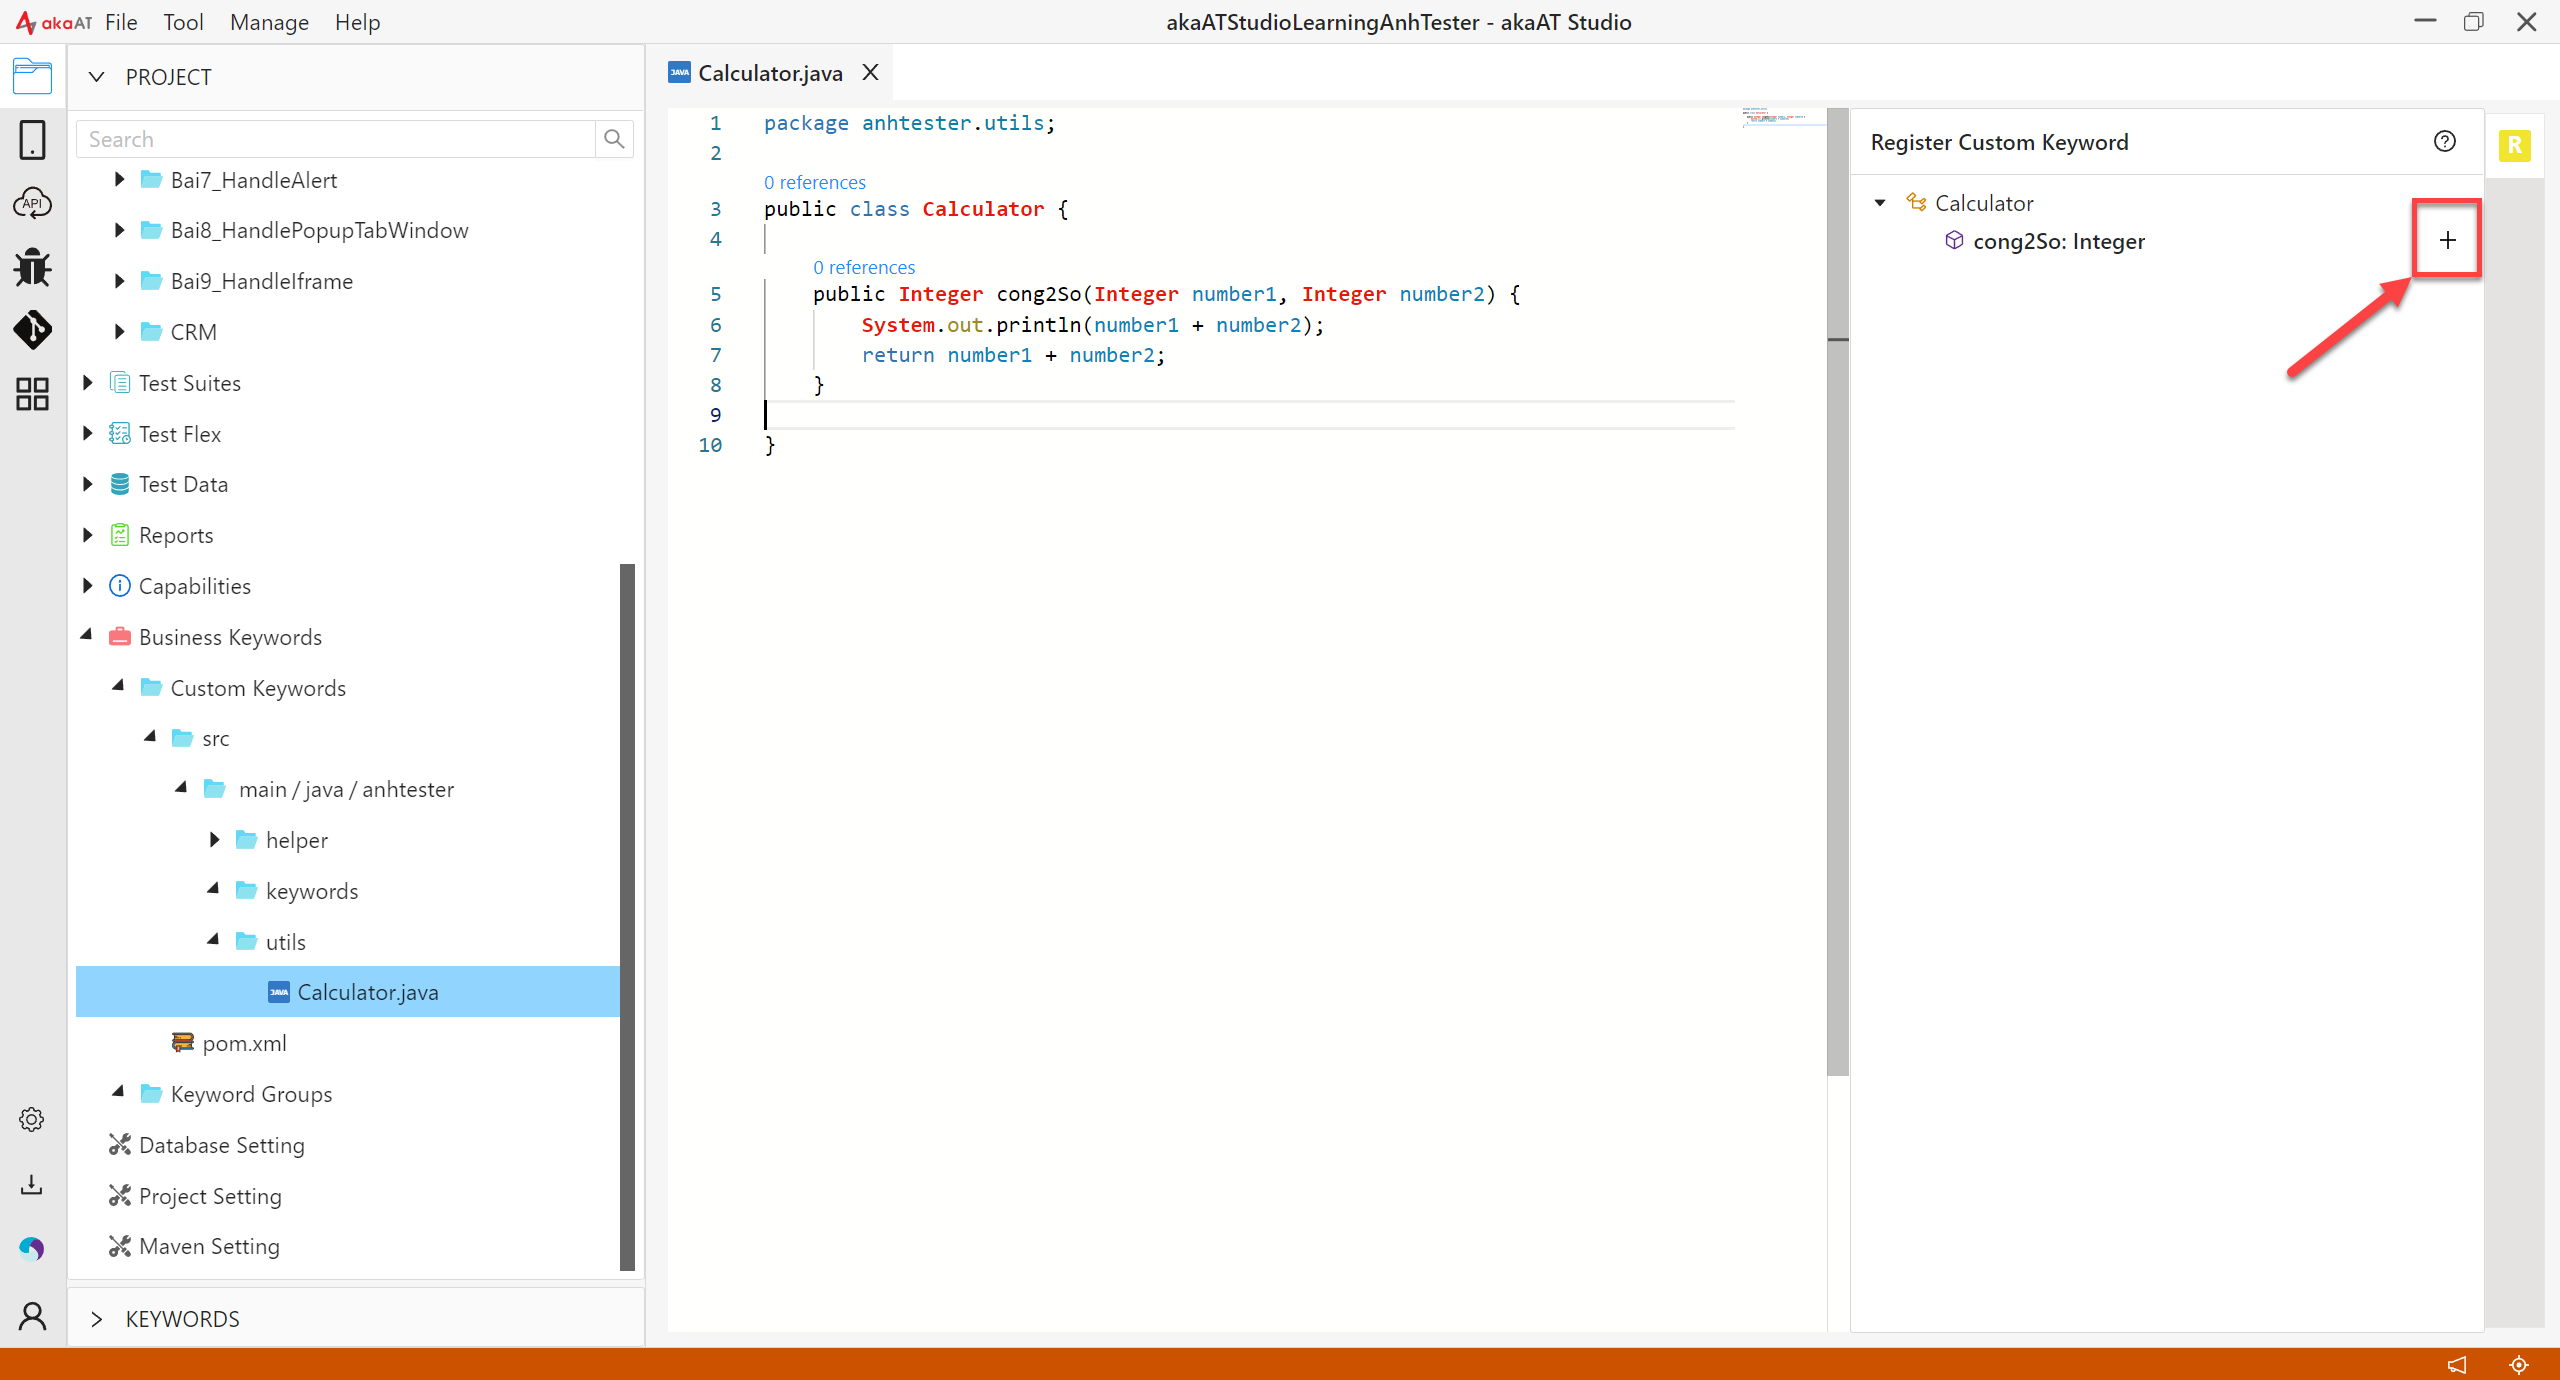Close the Calculator.java tab
This screenshot has width=2560, height=1380.
tap(870, 72)
